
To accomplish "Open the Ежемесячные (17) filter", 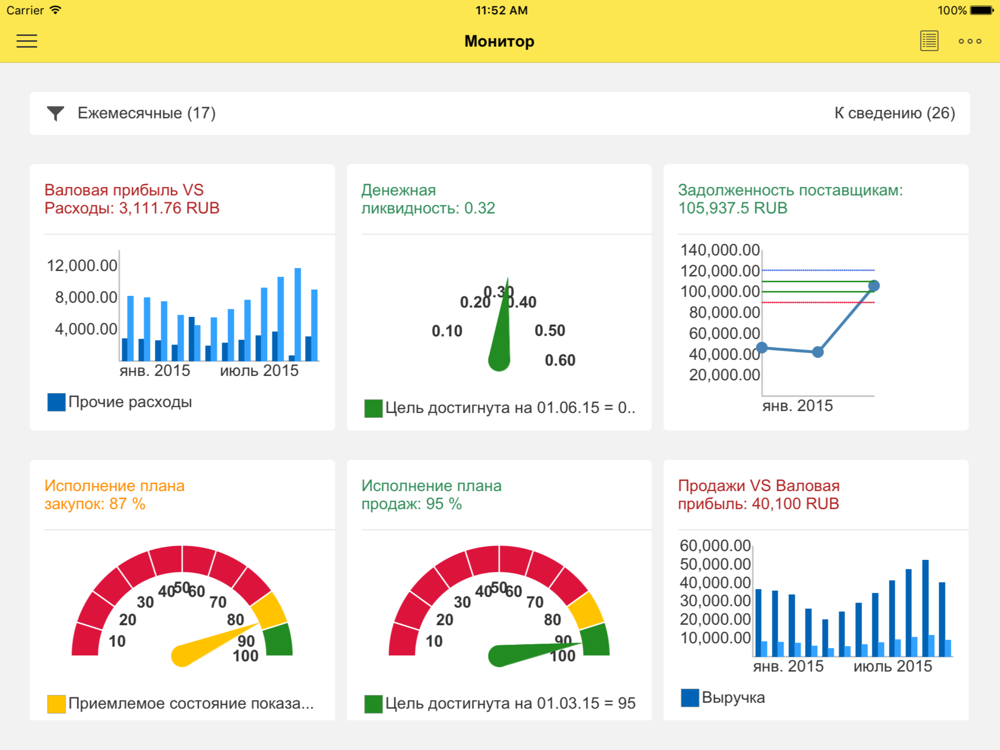I will (146, 113).
